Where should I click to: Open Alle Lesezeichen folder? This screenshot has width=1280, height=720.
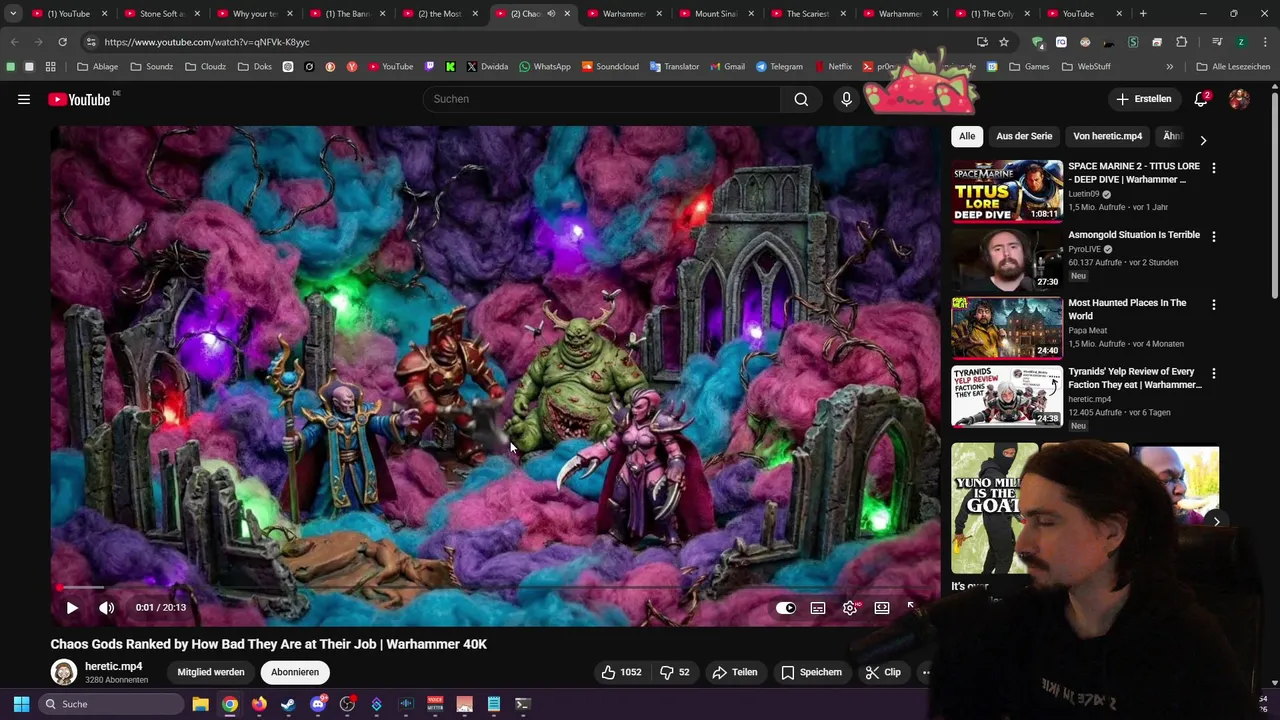tap(1233, 67)
